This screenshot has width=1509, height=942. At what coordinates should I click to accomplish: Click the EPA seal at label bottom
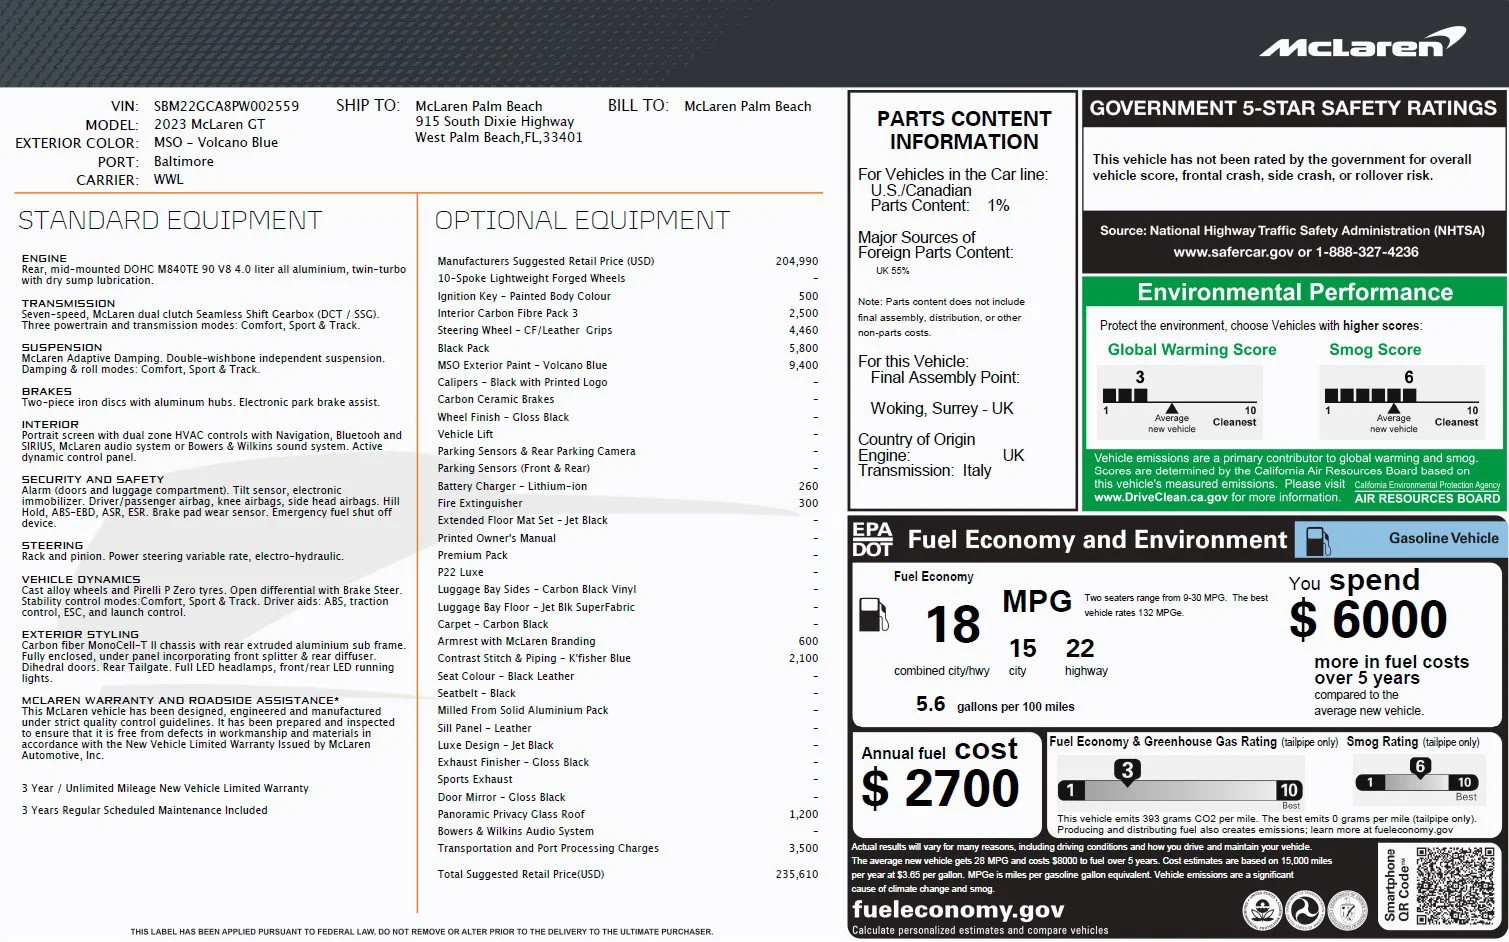(1262, 909)
